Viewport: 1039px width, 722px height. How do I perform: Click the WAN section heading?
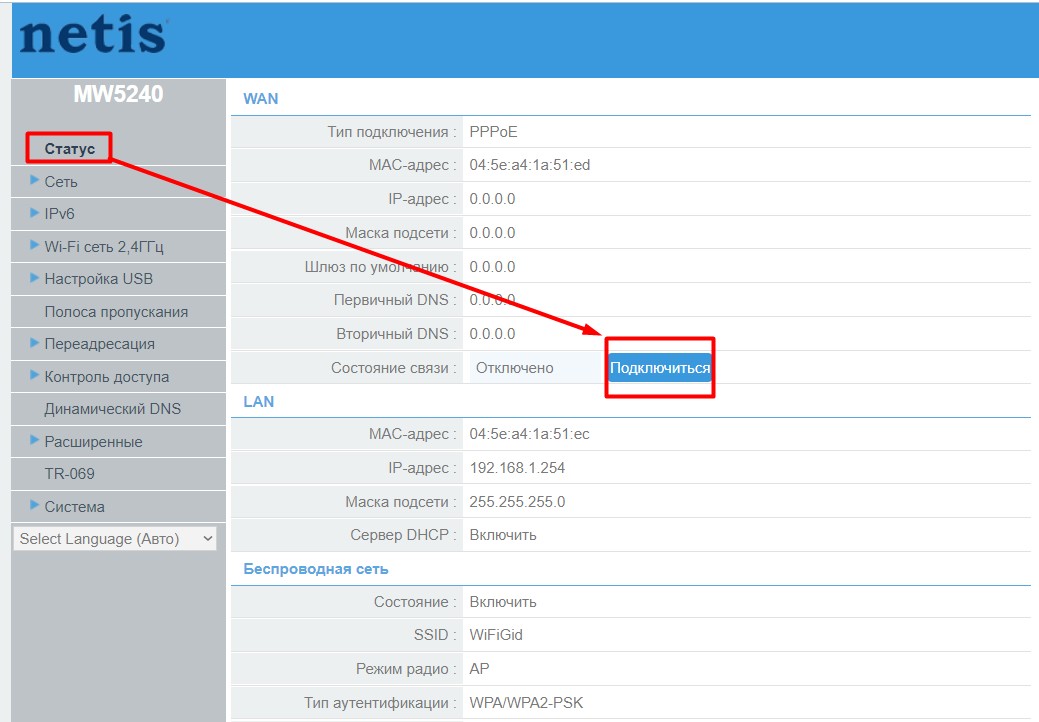pyautogui.click(x=260, y=99)
